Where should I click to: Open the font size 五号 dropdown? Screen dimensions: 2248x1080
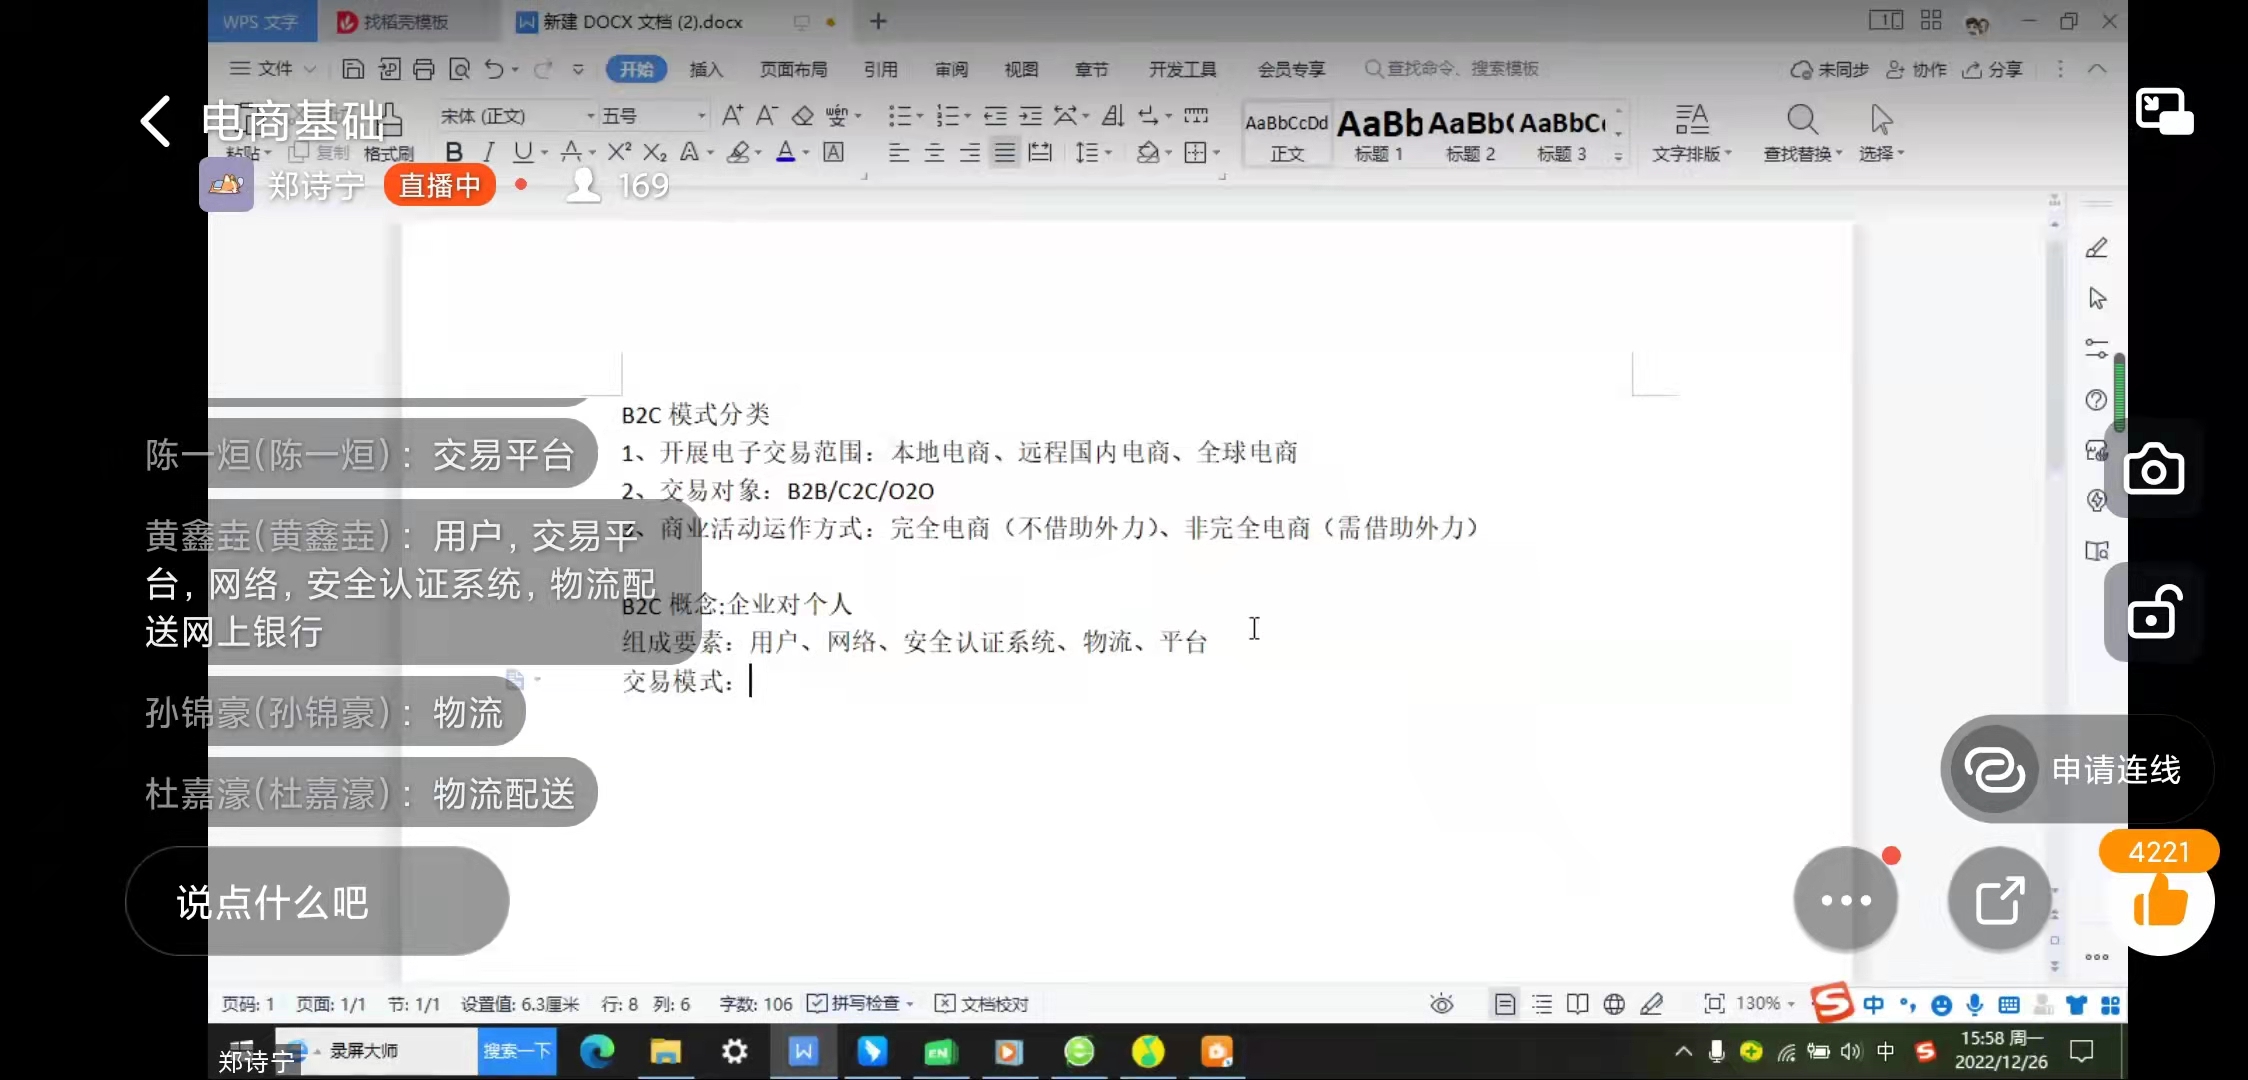700,116
